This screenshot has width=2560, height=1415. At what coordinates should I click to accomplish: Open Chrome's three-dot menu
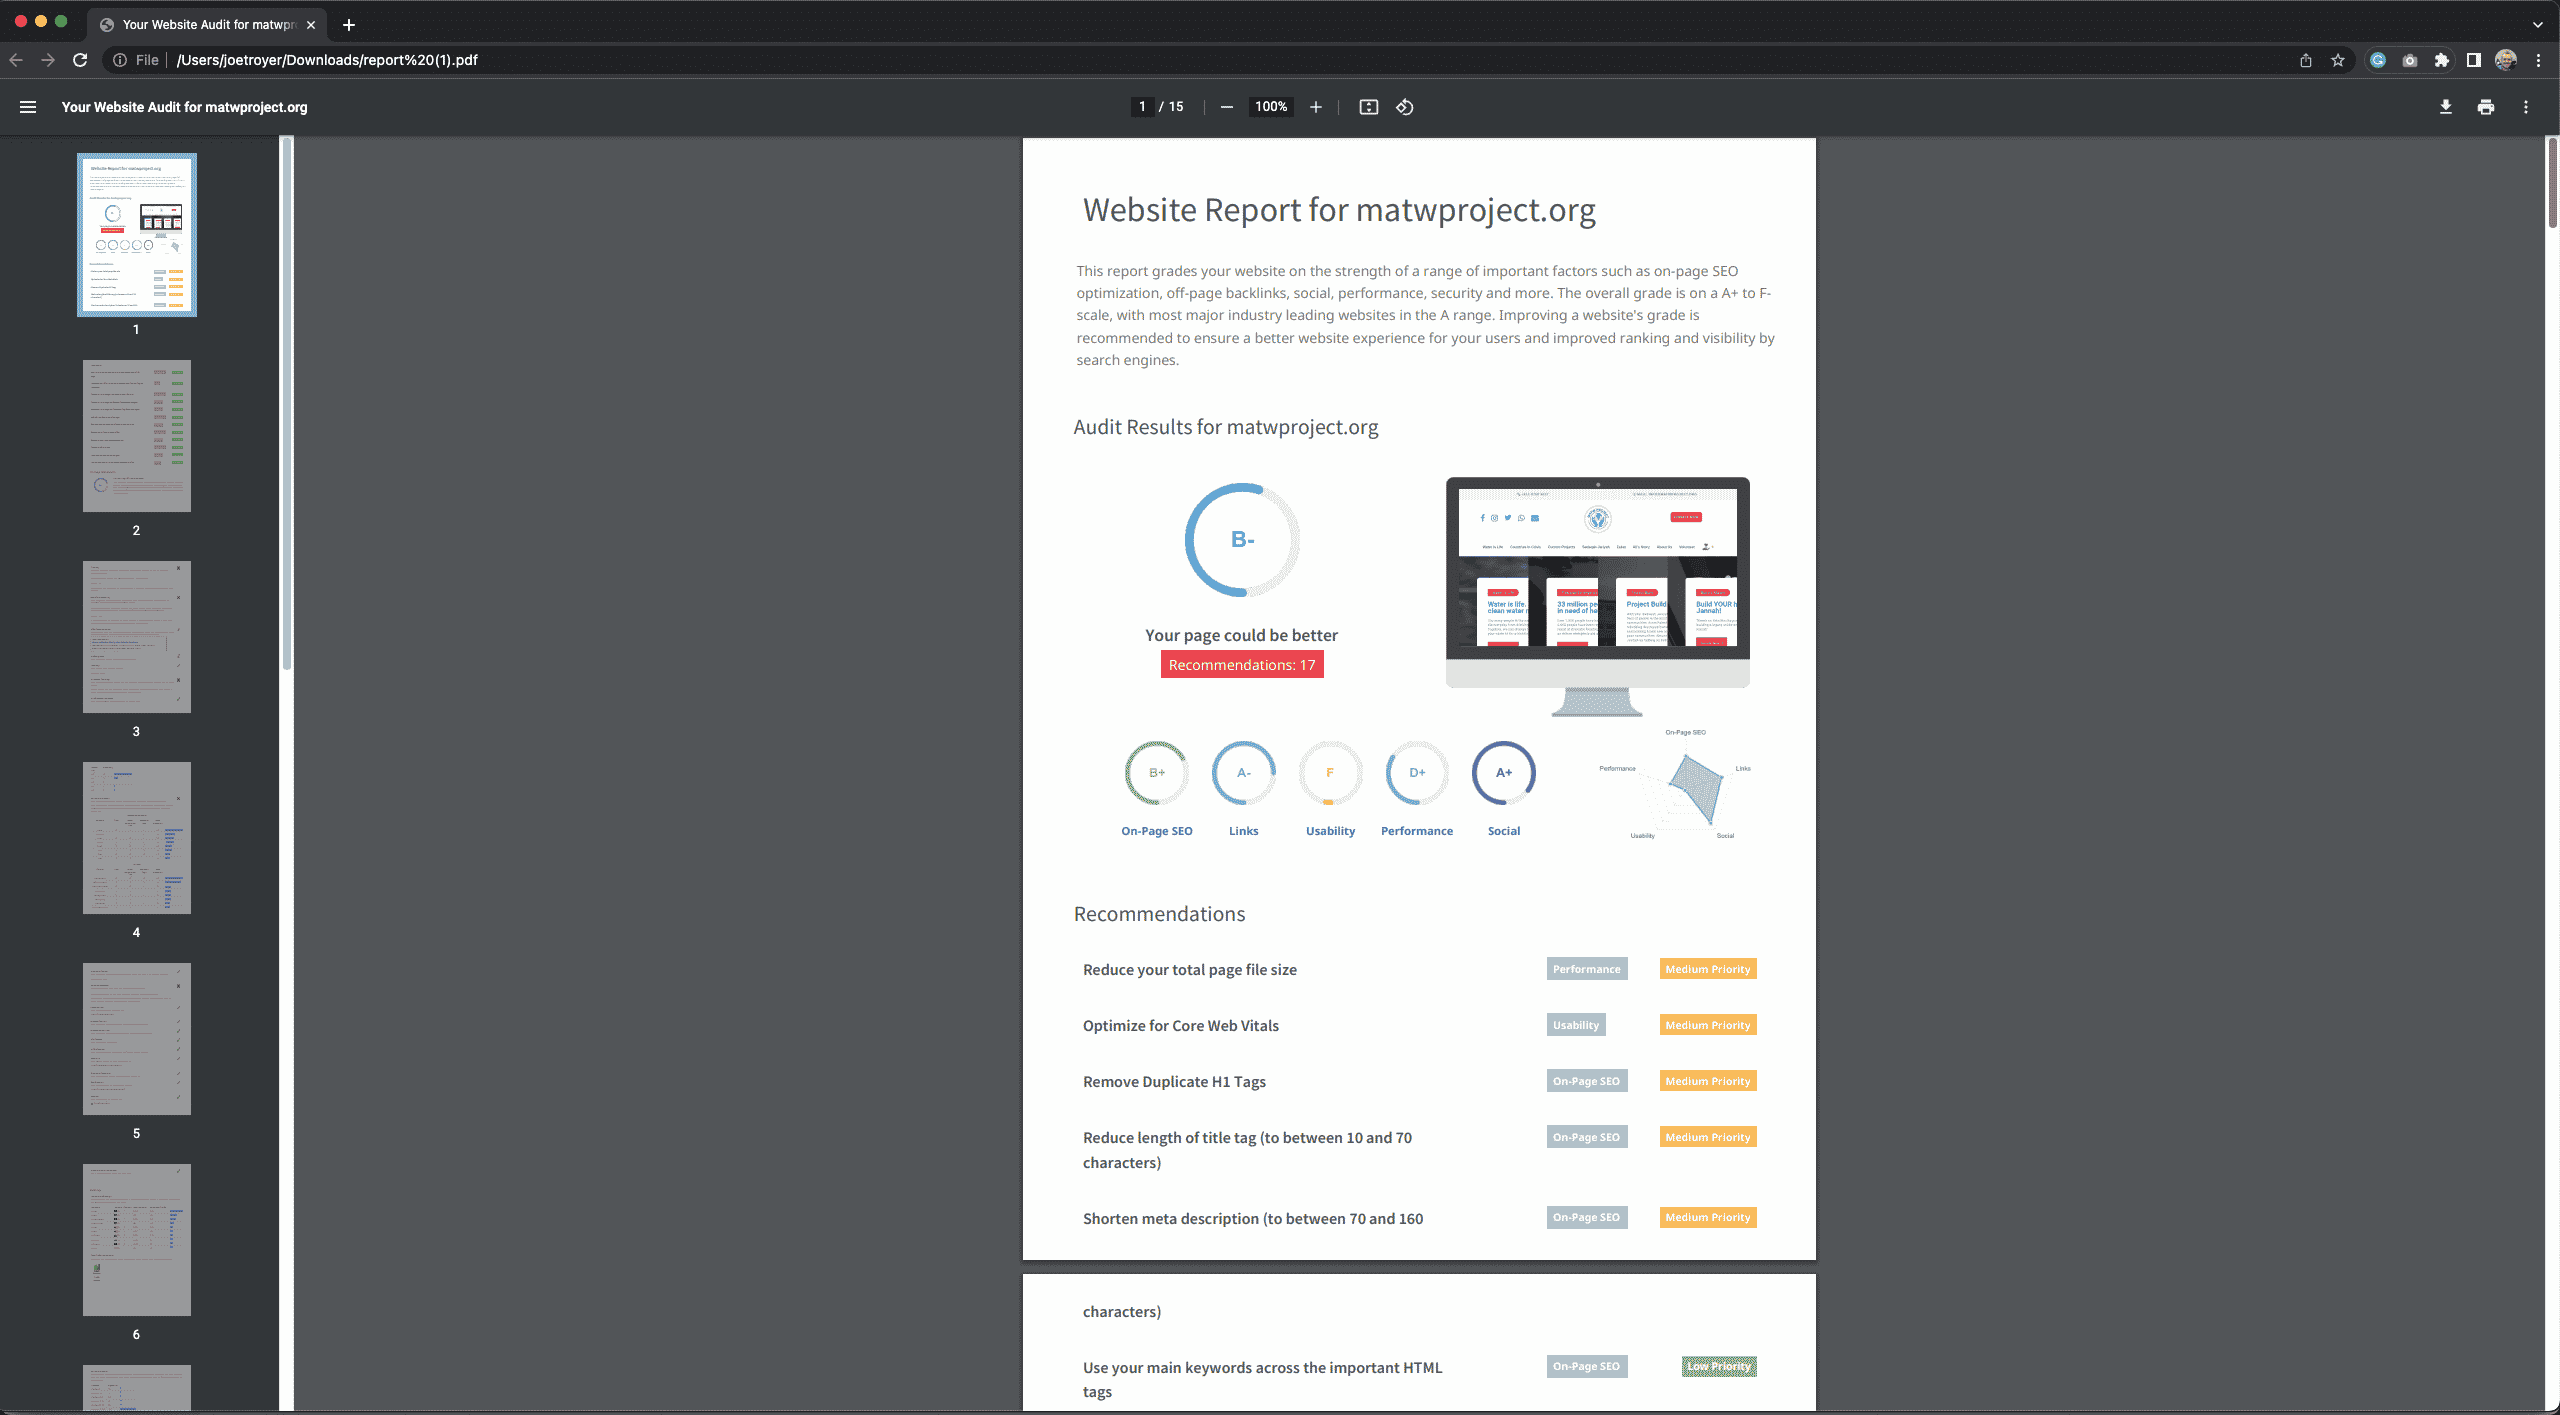(x=2538, y=60)
